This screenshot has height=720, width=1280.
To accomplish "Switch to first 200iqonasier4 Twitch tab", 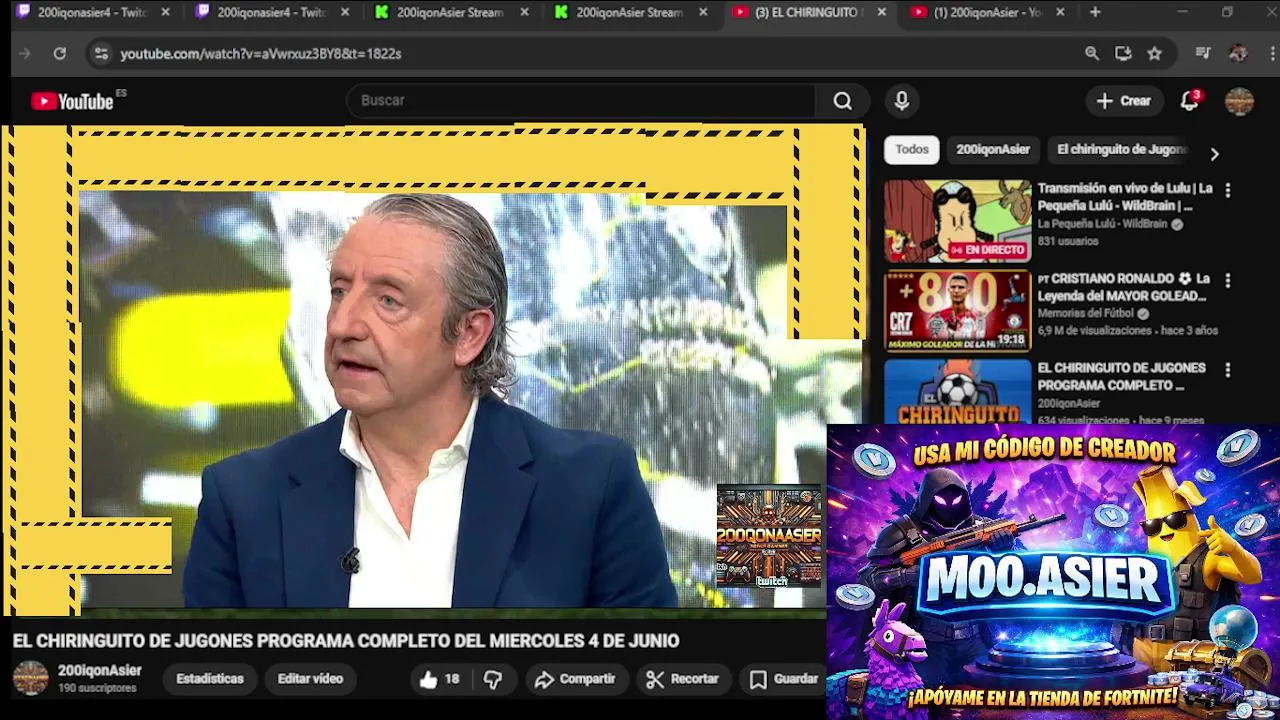I will click(x=92, y=12).
